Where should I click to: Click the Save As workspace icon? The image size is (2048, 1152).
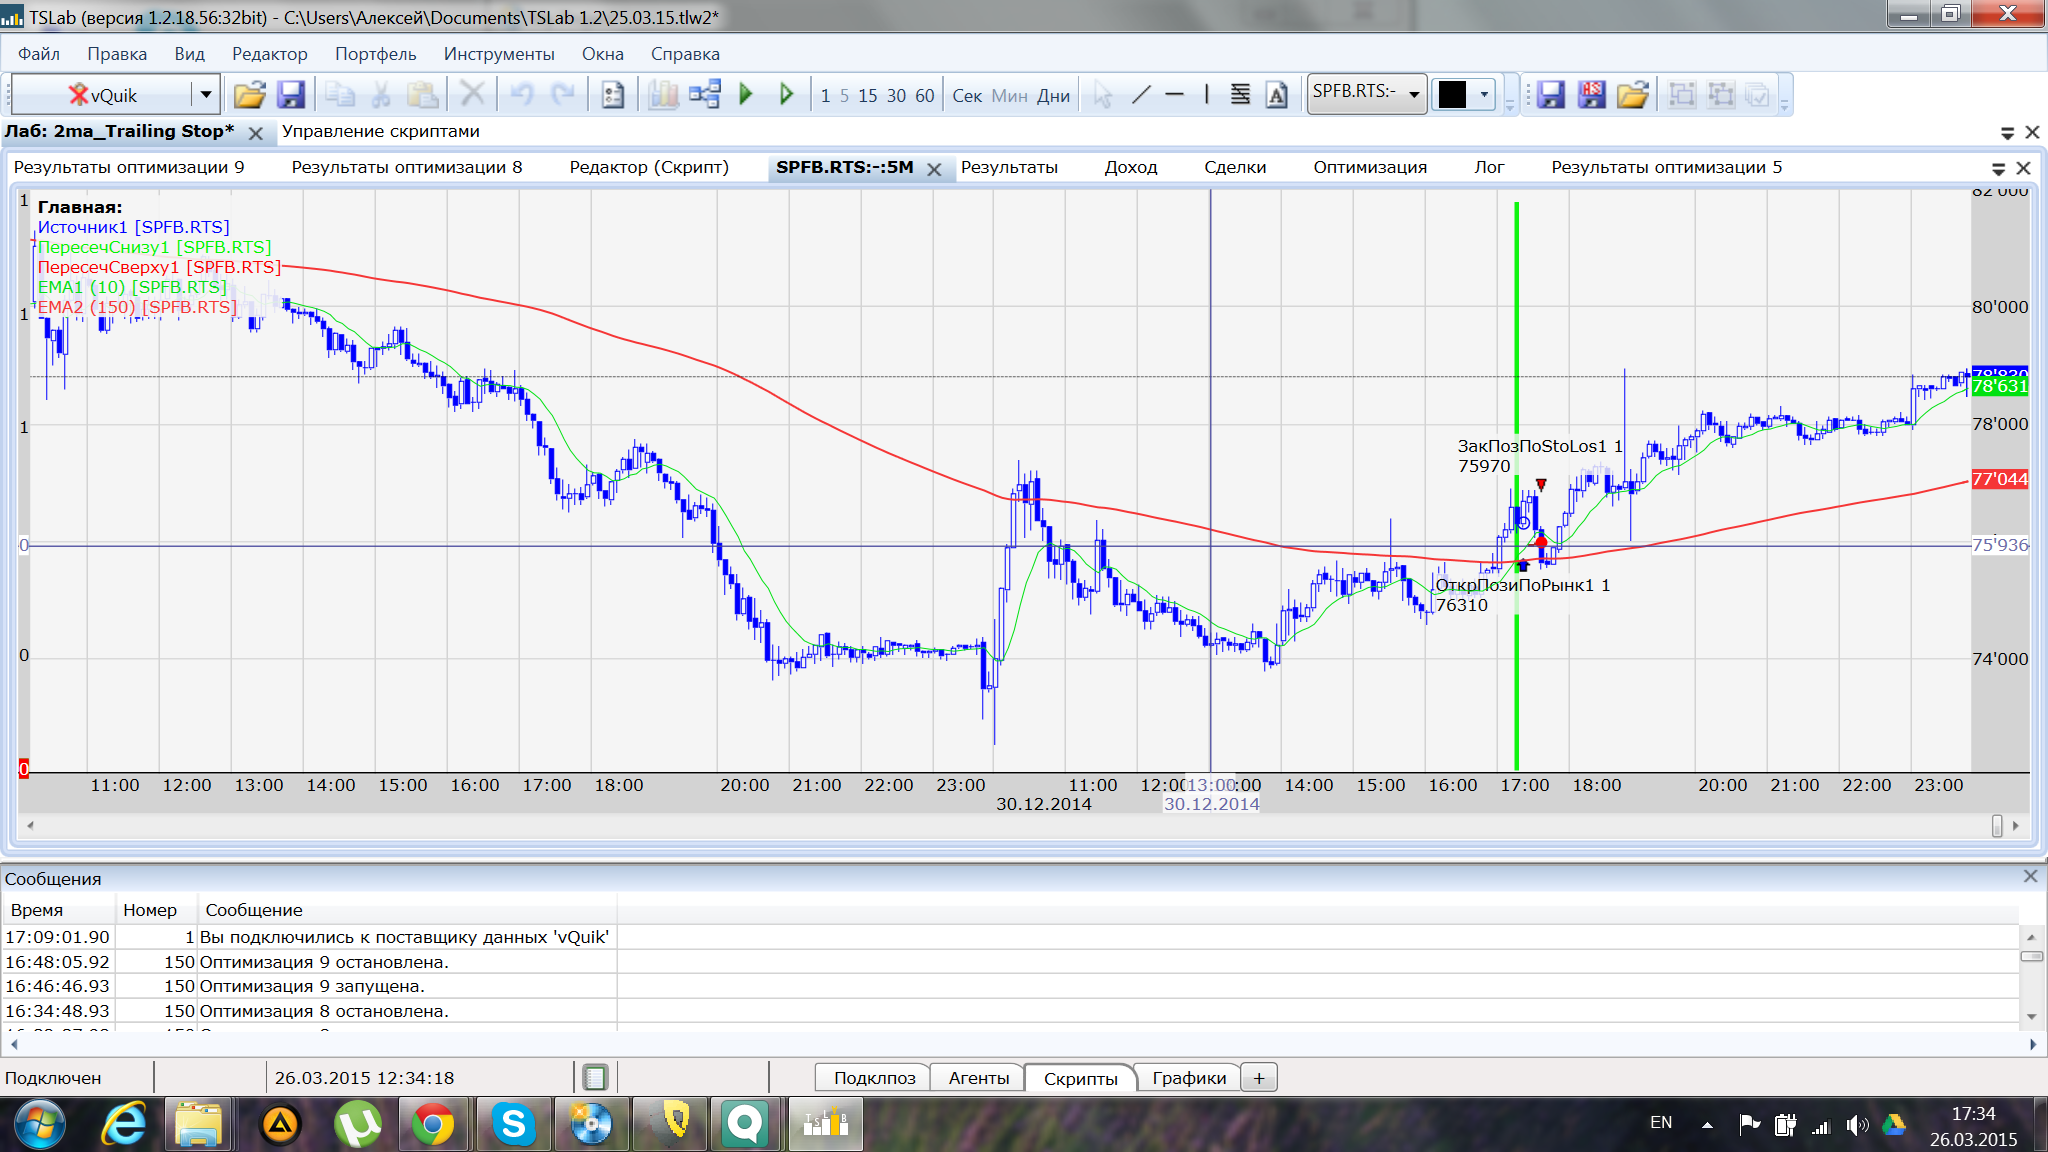coord(1591,95)
